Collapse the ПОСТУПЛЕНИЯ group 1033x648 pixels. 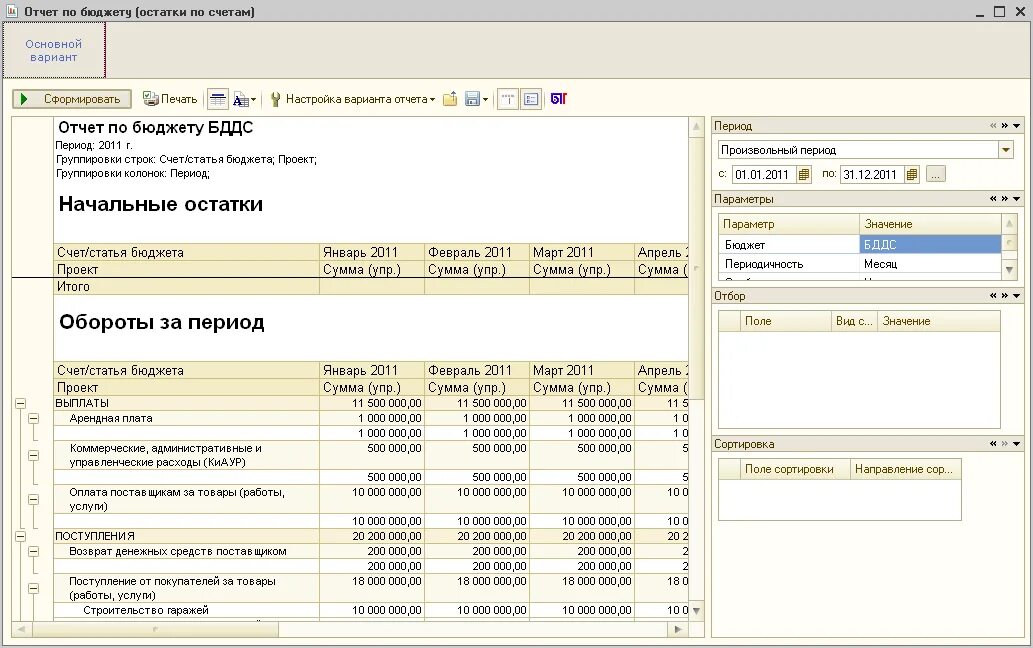pos(20,536)
